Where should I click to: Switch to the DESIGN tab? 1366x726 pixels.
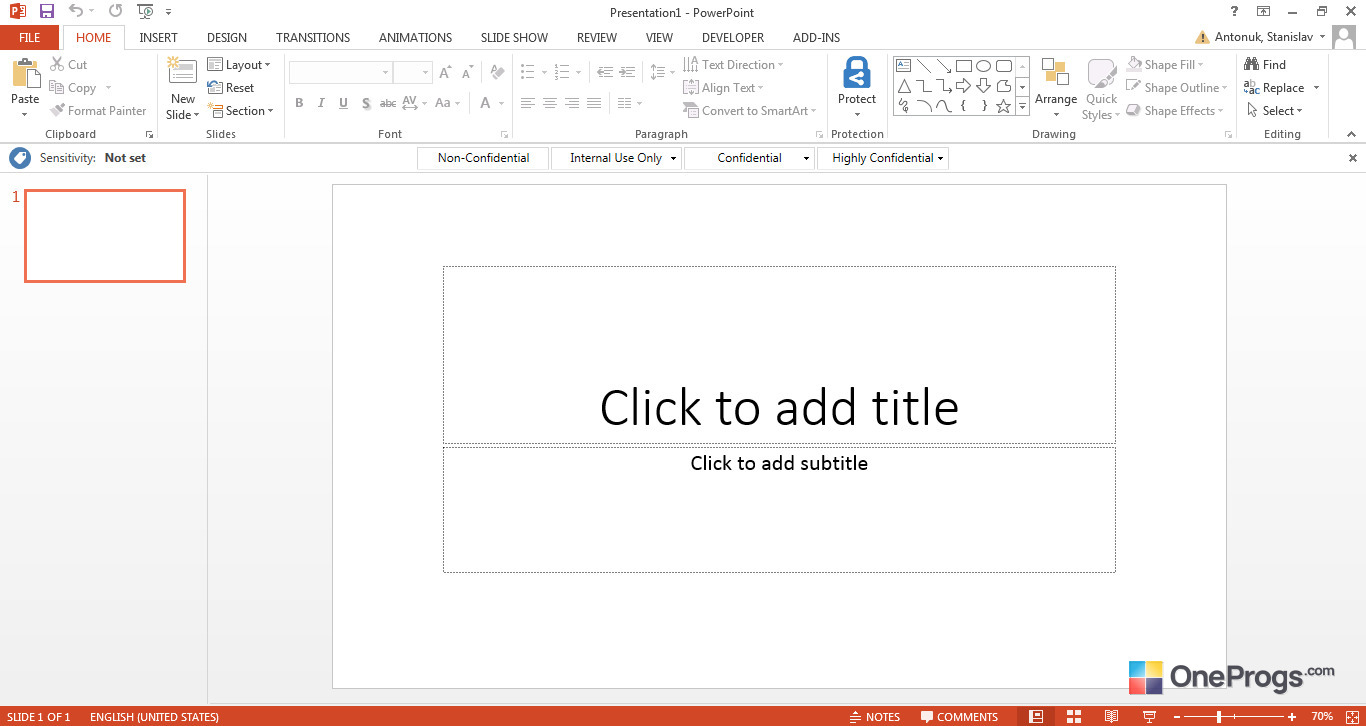(x=227, y=38)
